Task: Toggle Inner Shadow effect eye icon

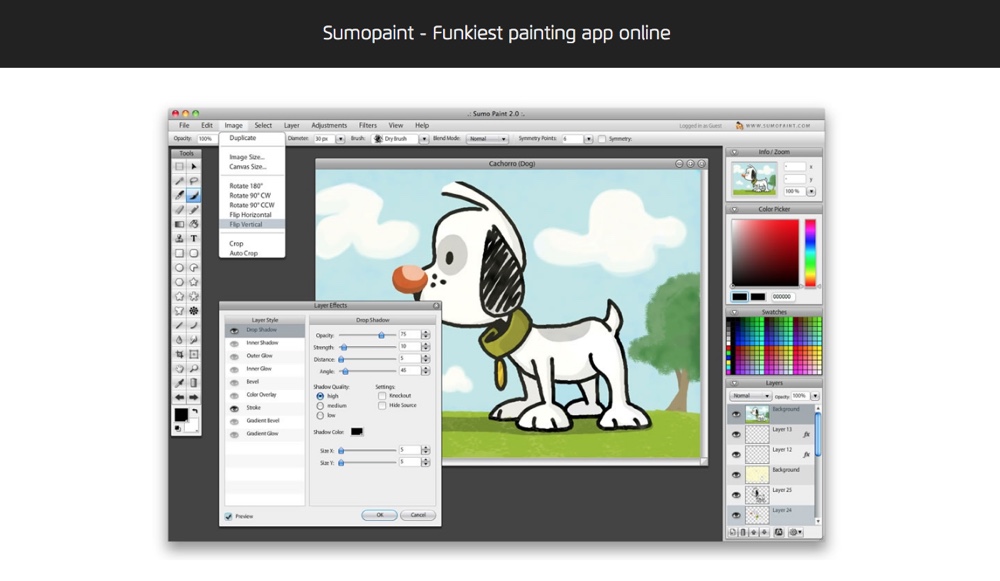Action: pos(234,343)
